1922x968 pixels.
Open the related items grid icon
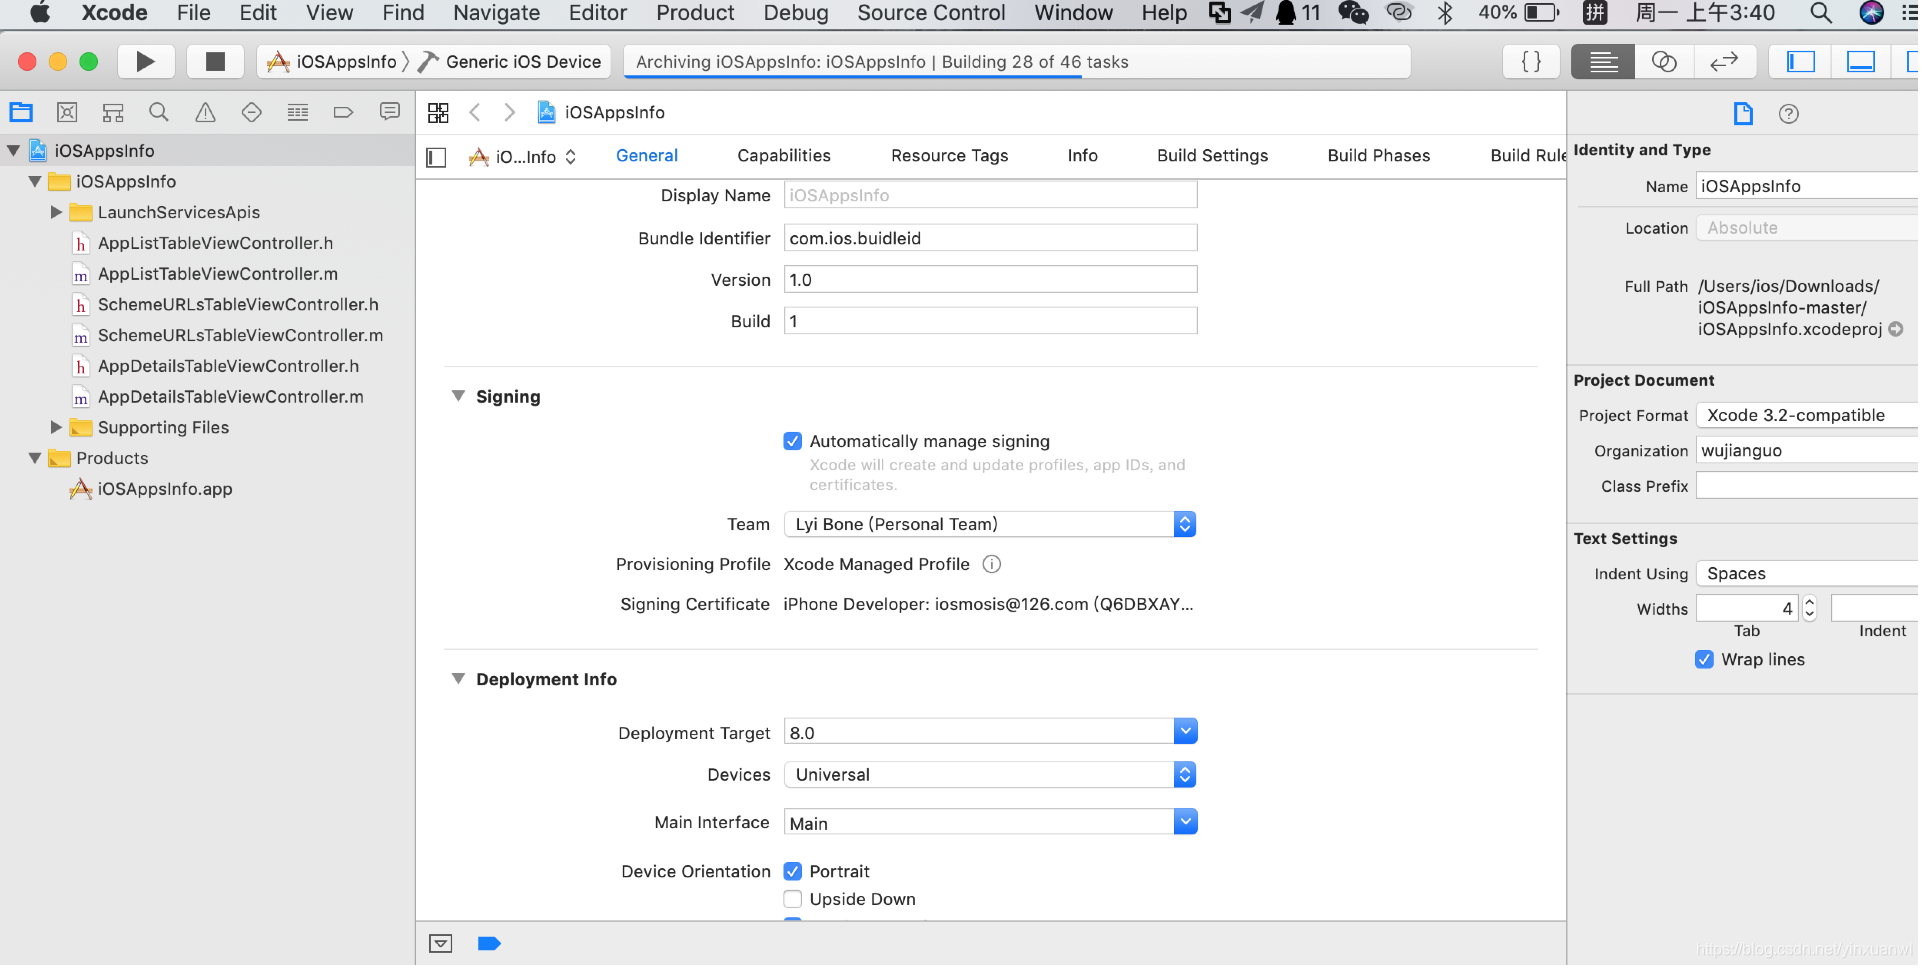point(438,112)
